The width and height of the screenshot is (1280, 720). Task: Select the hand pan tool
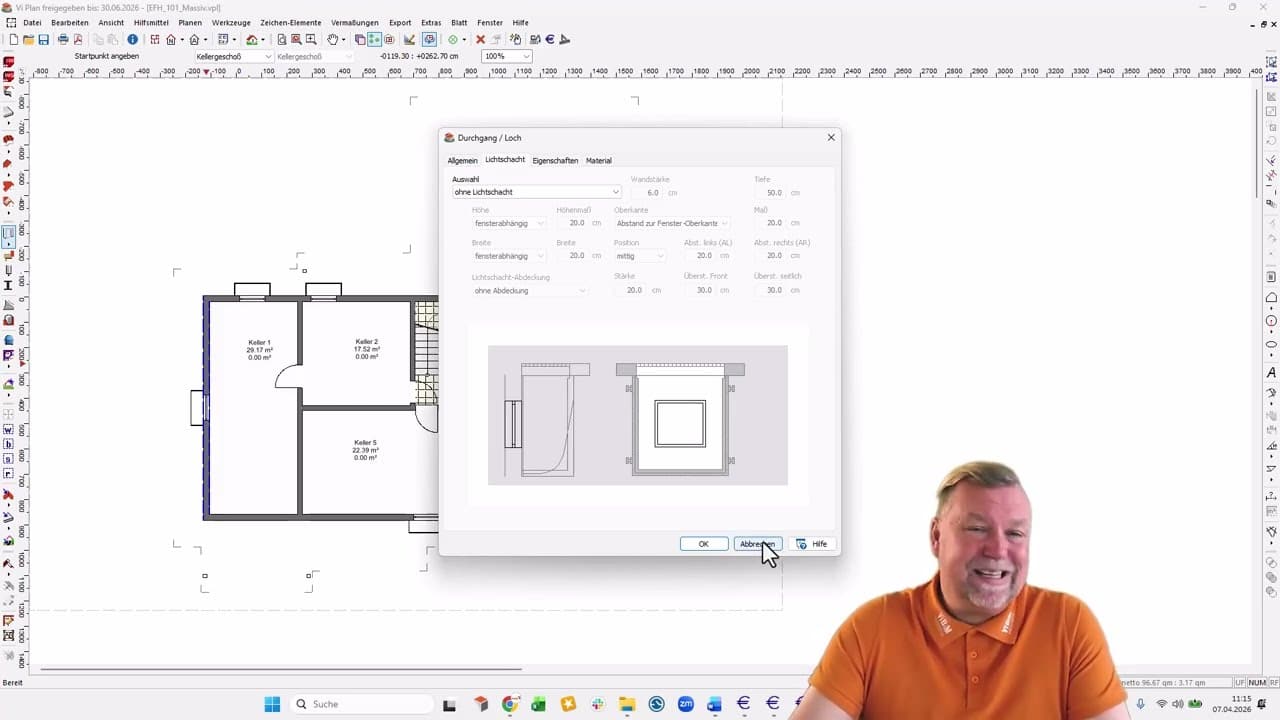coord(333,40)
